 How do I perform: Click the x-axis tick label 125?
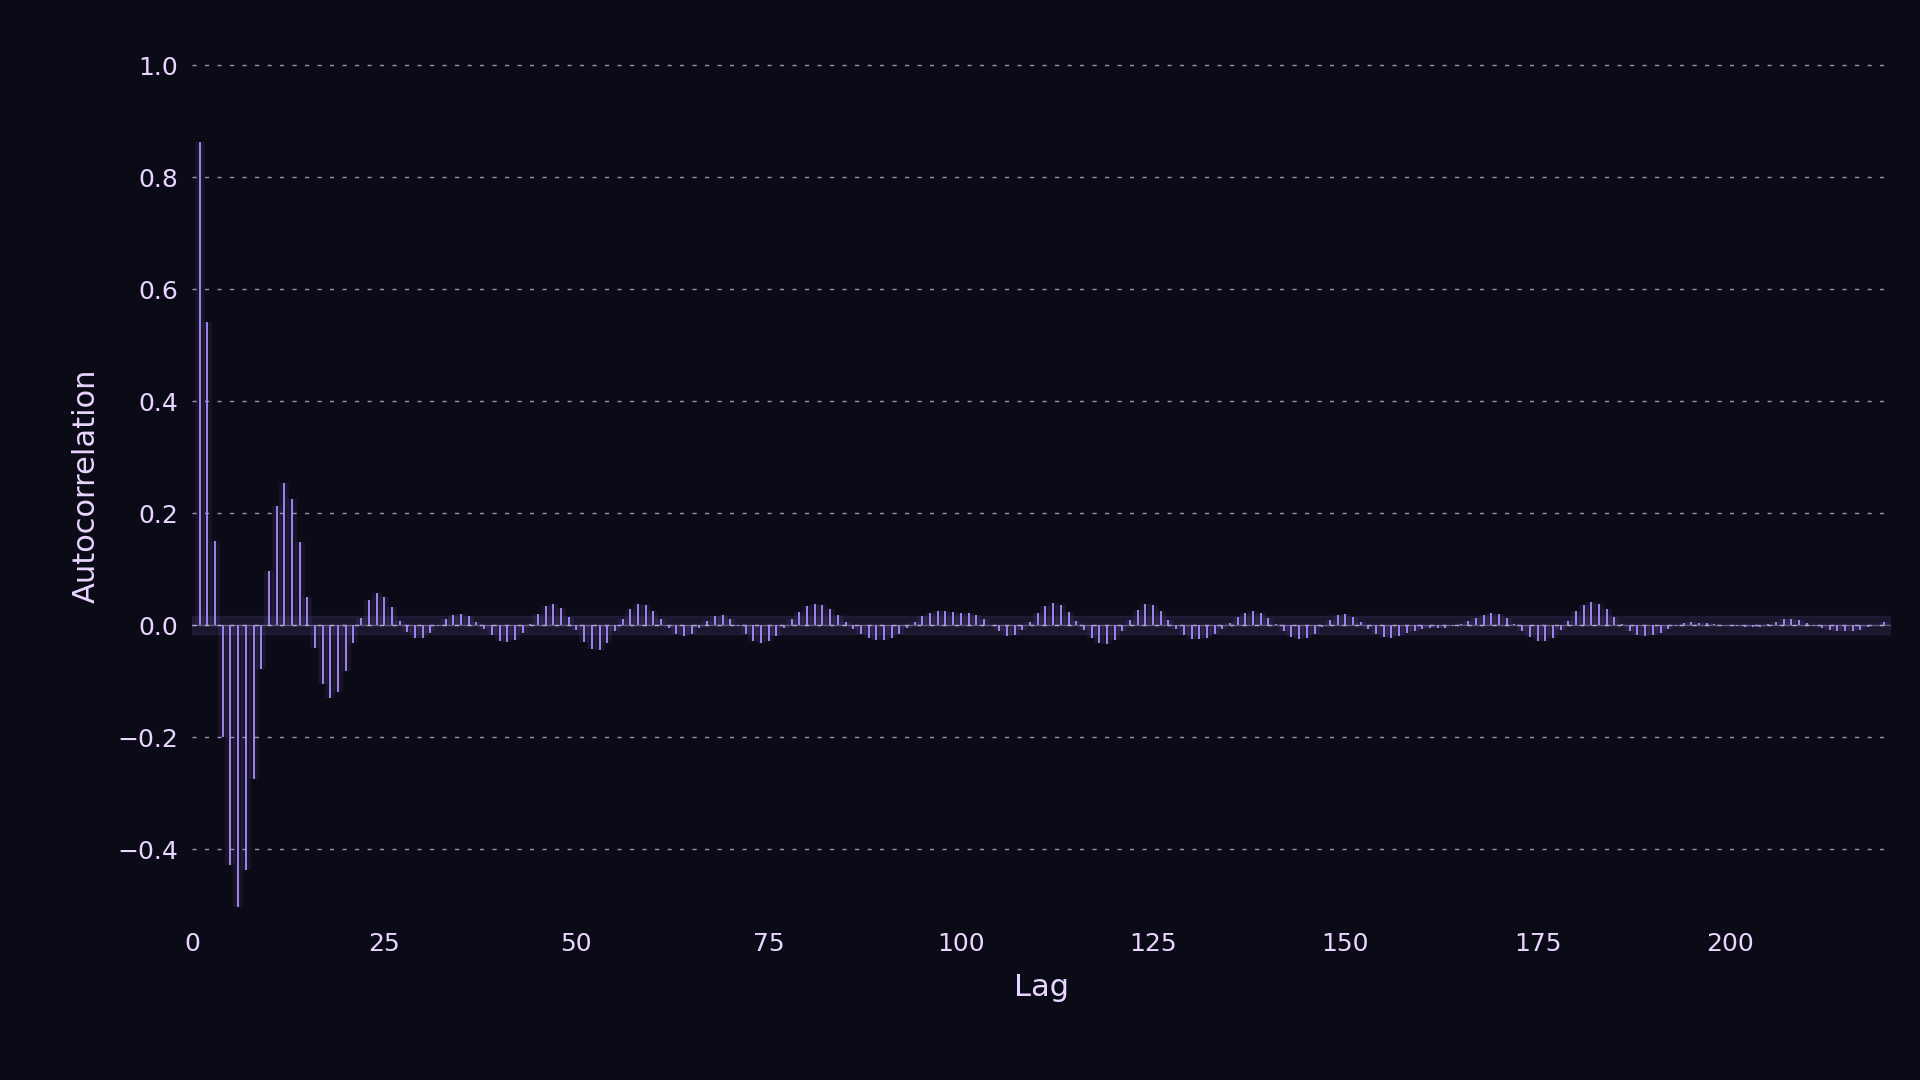tap(1153, 943)
